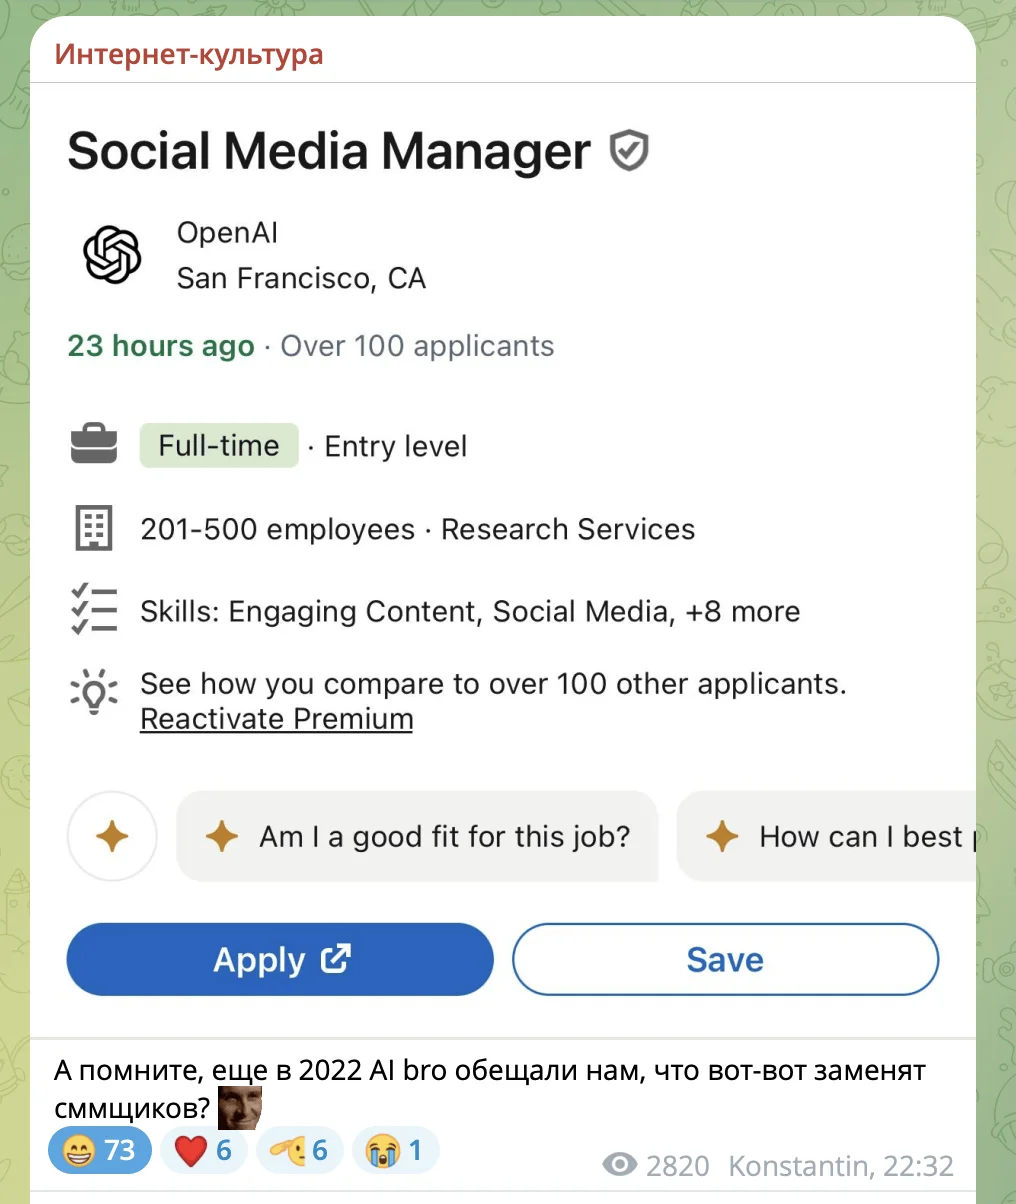Viewport: 1016px width, 1204px height.
Task: Click the small face emoji in caption
Action: pyautogui.click(x=239, y=1107)
